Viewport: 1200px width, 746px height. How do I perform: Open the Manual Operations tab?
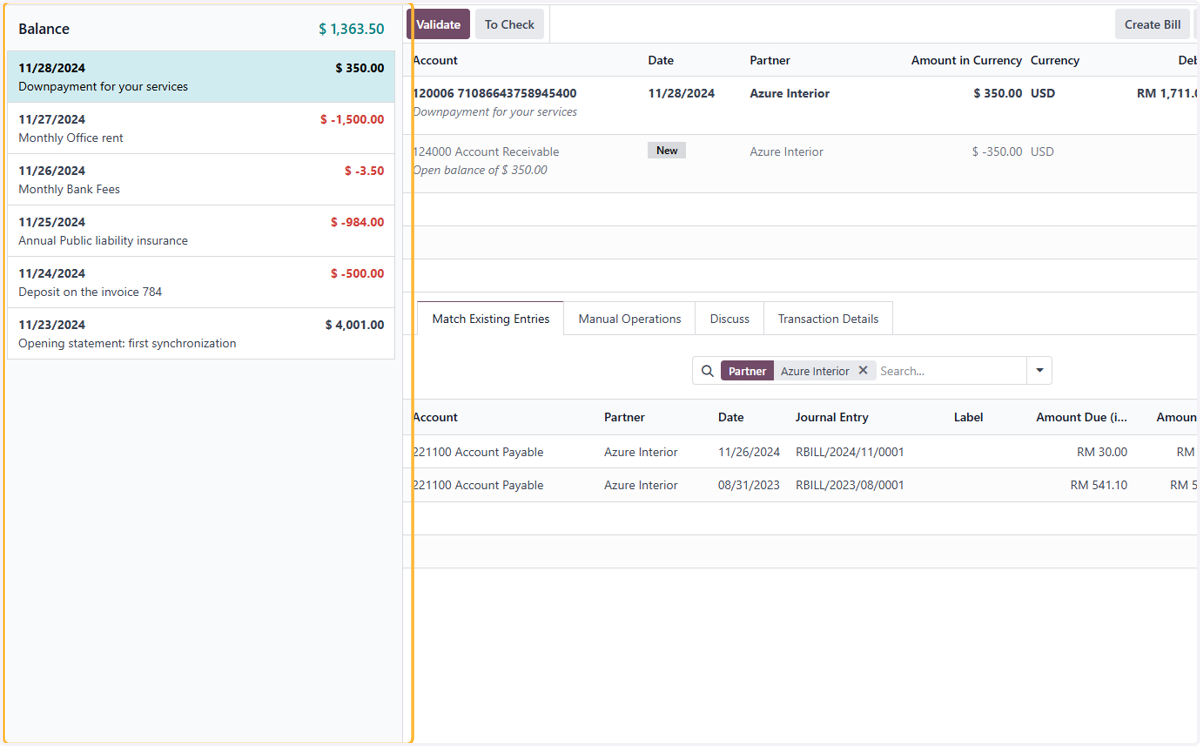pos(629,318)
